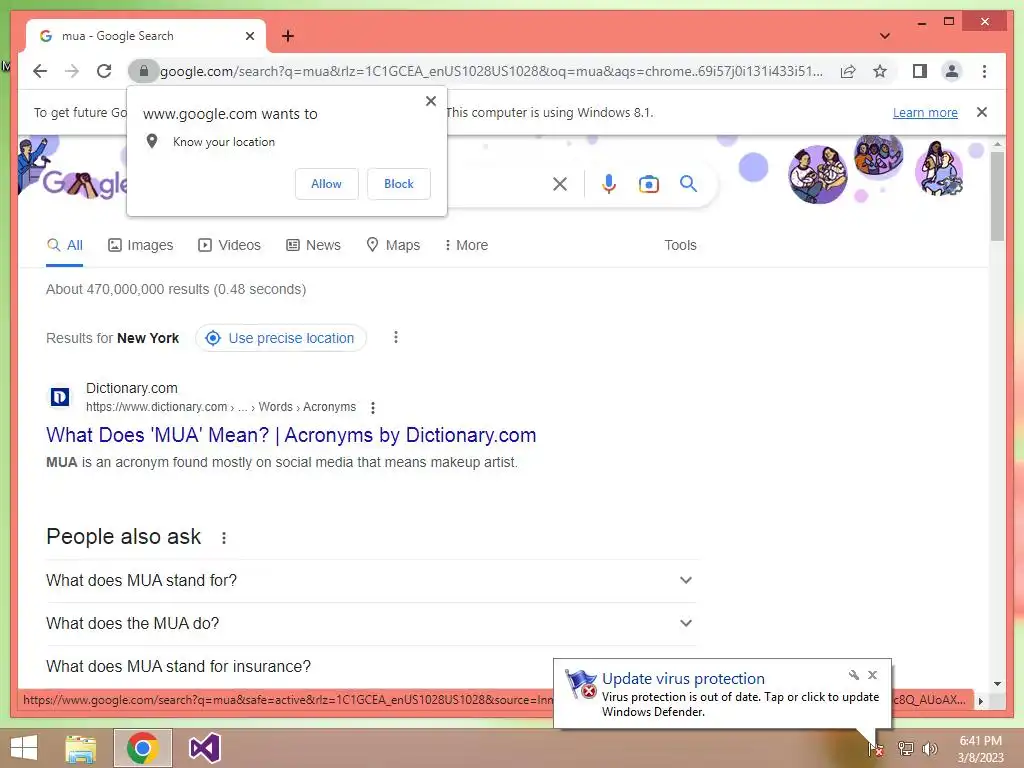Screen dimensions: 1024x768
Task: Open Dictionary.com result options menu
Action: point(373,408)
